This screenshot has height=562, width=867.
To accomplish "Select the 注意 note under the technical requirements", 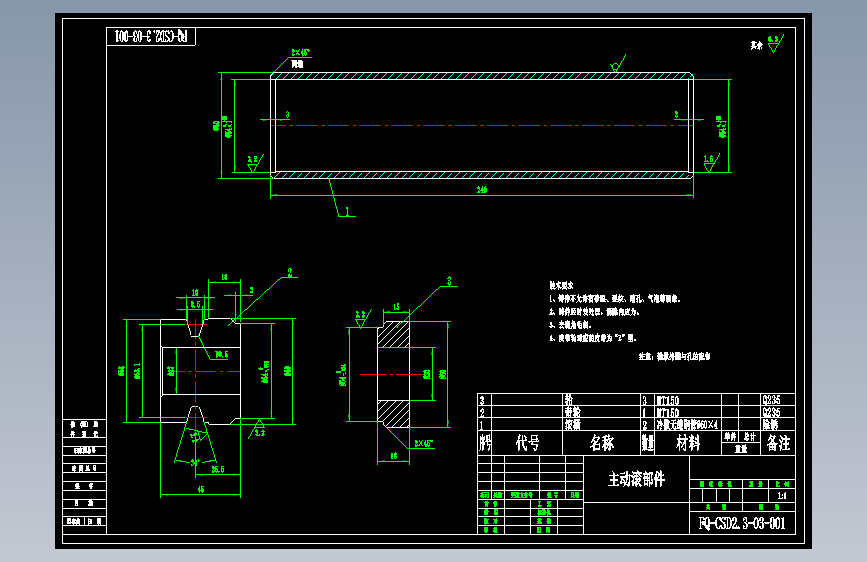I will (675, 356).
